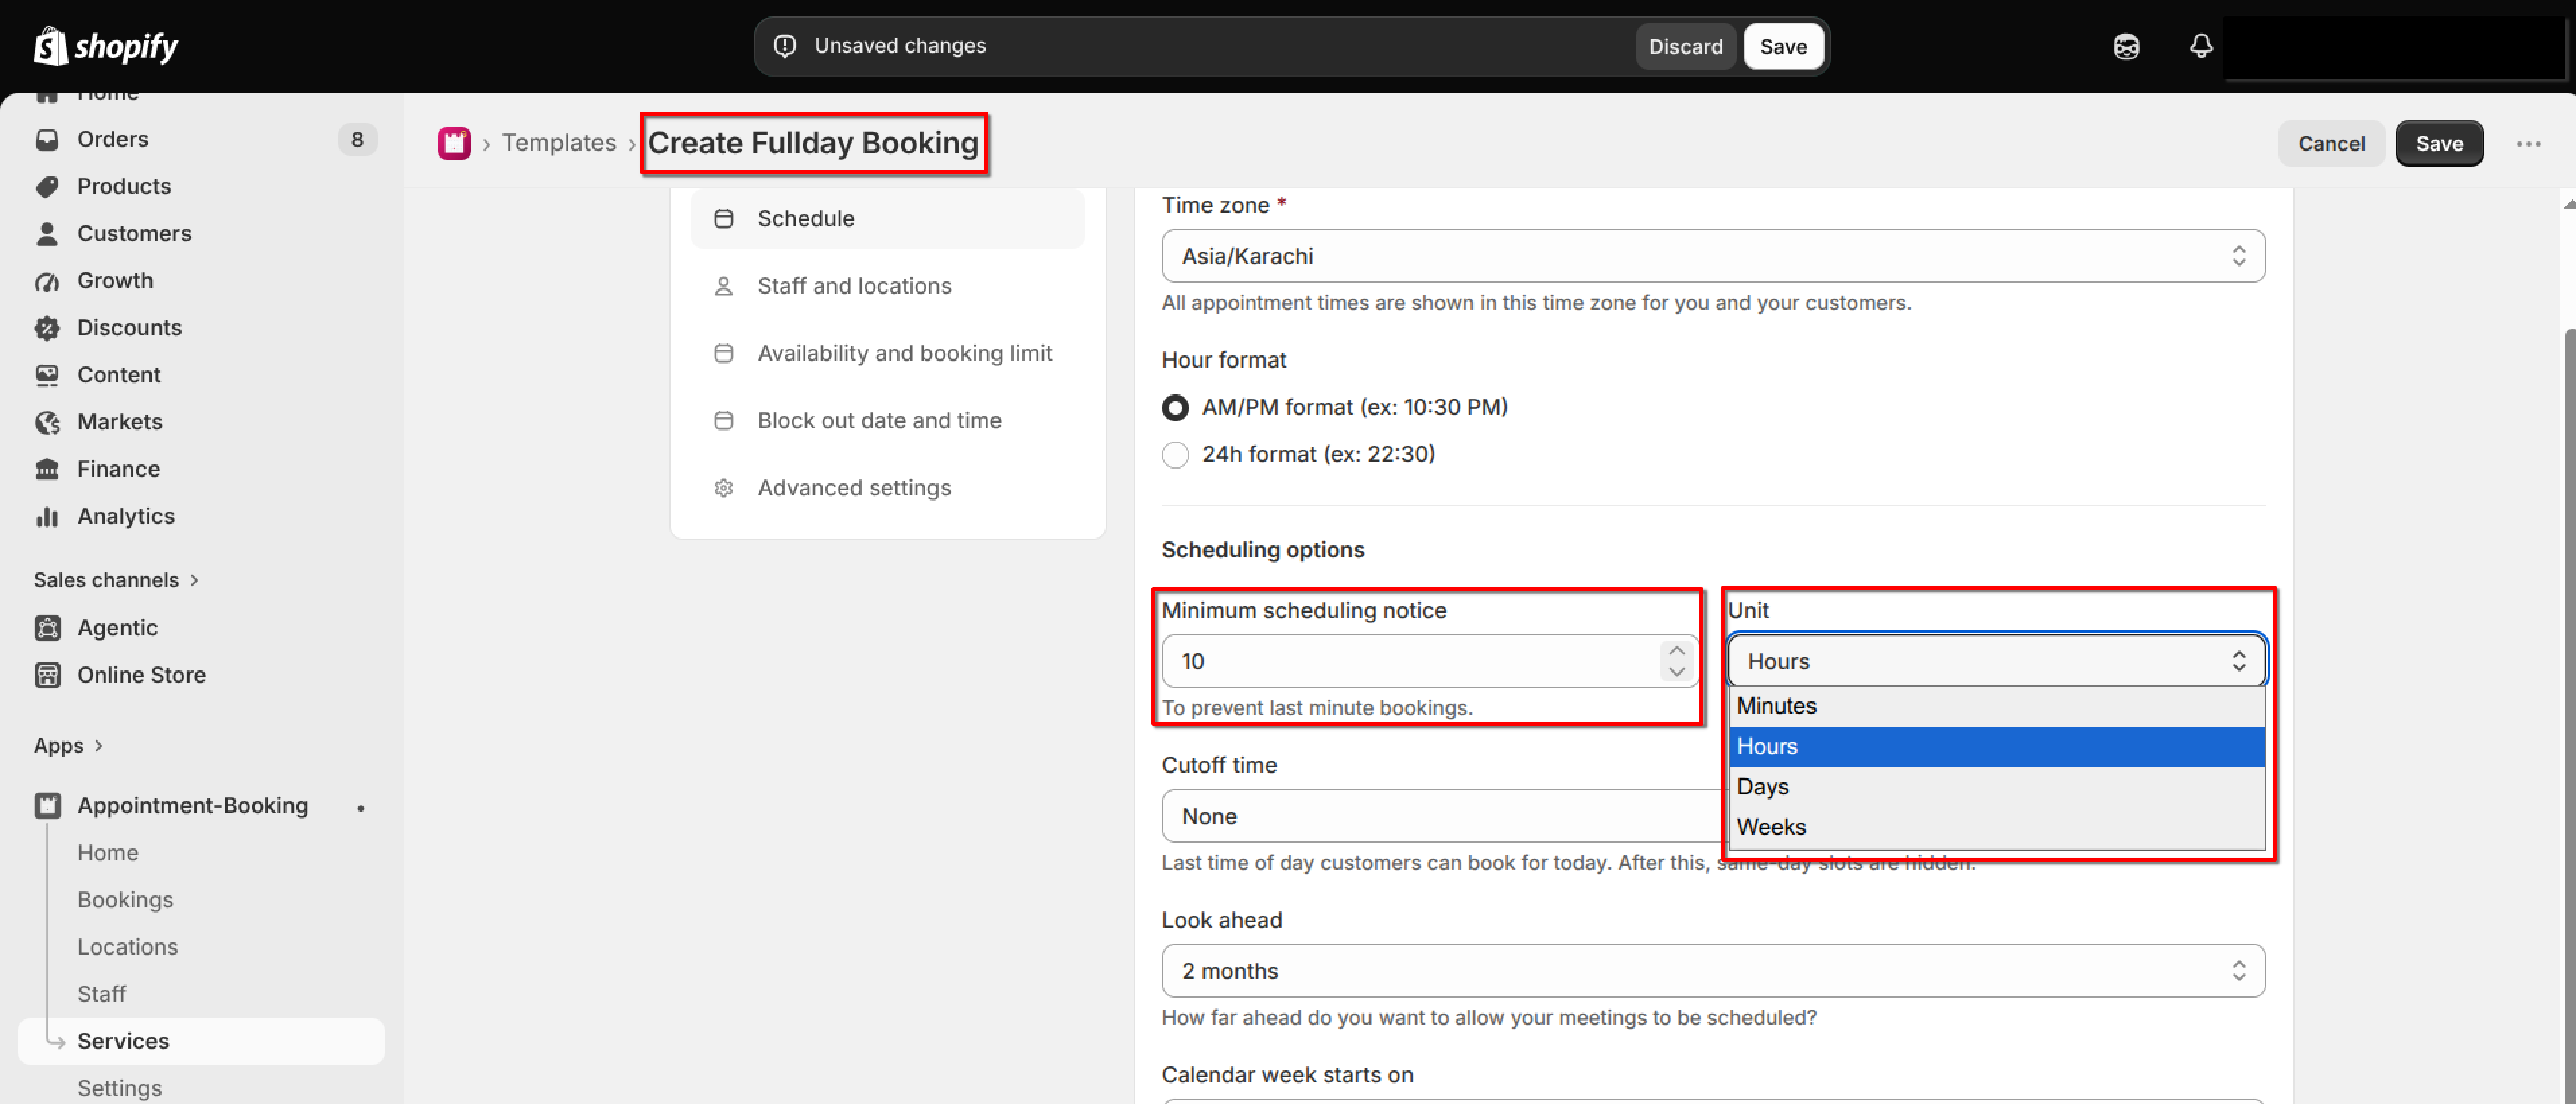The width and height of the screenshot is (2576, 1104).
Task: Click the Online Store icon
Action: [47, 675]
